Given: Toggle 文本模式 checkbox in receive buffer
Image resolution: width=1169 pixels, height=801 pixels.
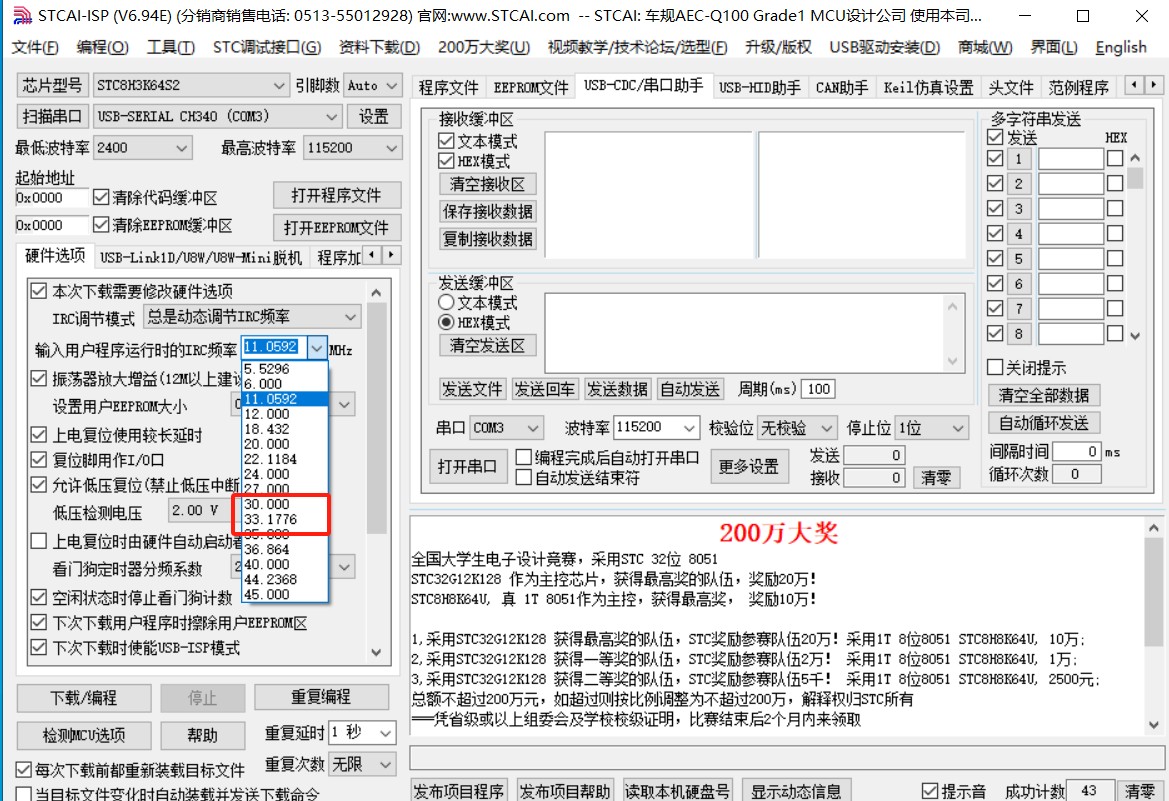Looking at the screenshot, I should (447, 141).
